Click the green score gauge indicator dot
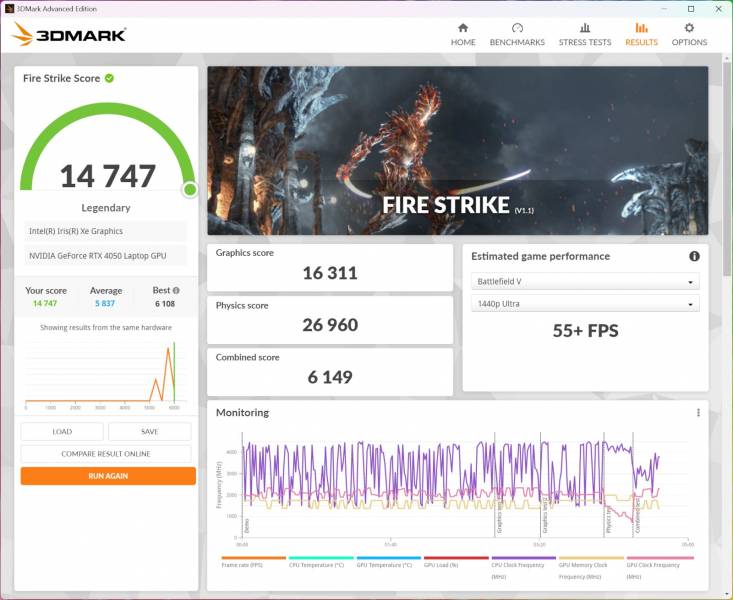Screen dimensions: 733x600 coord(190,189)
